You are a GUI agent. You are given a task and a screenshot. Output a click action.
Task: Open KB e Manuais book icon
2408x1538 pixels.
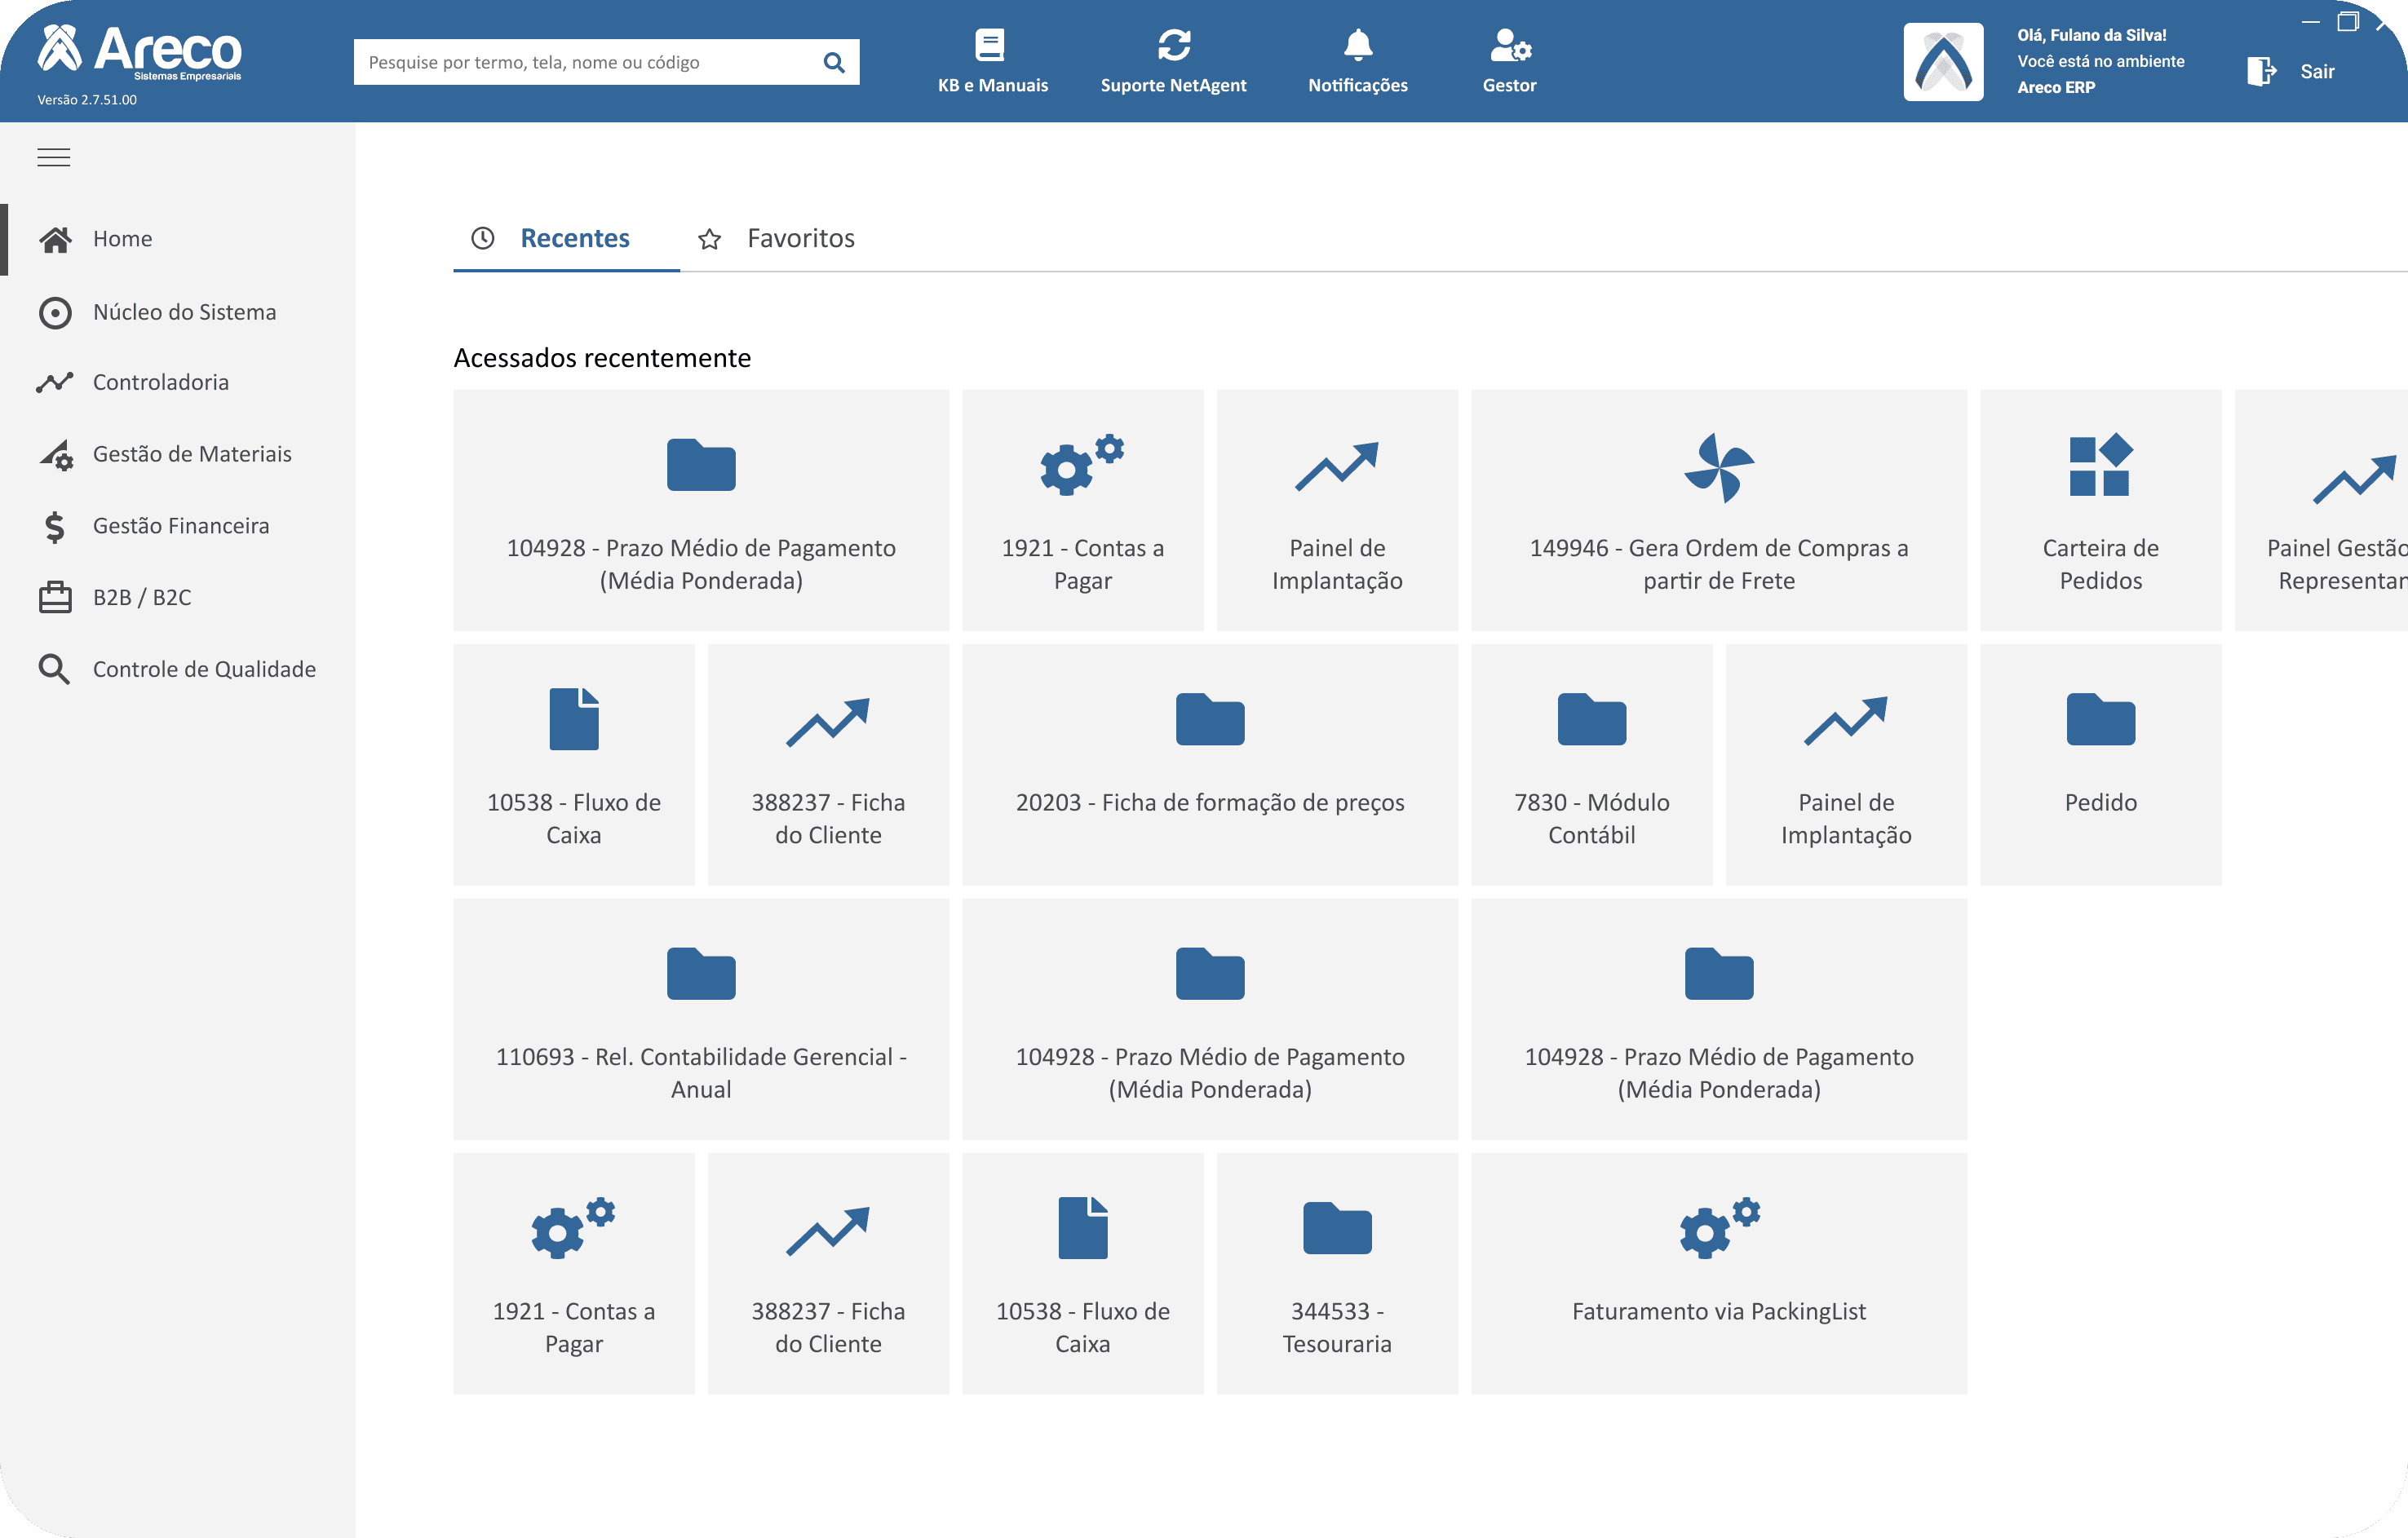(990, 45)
